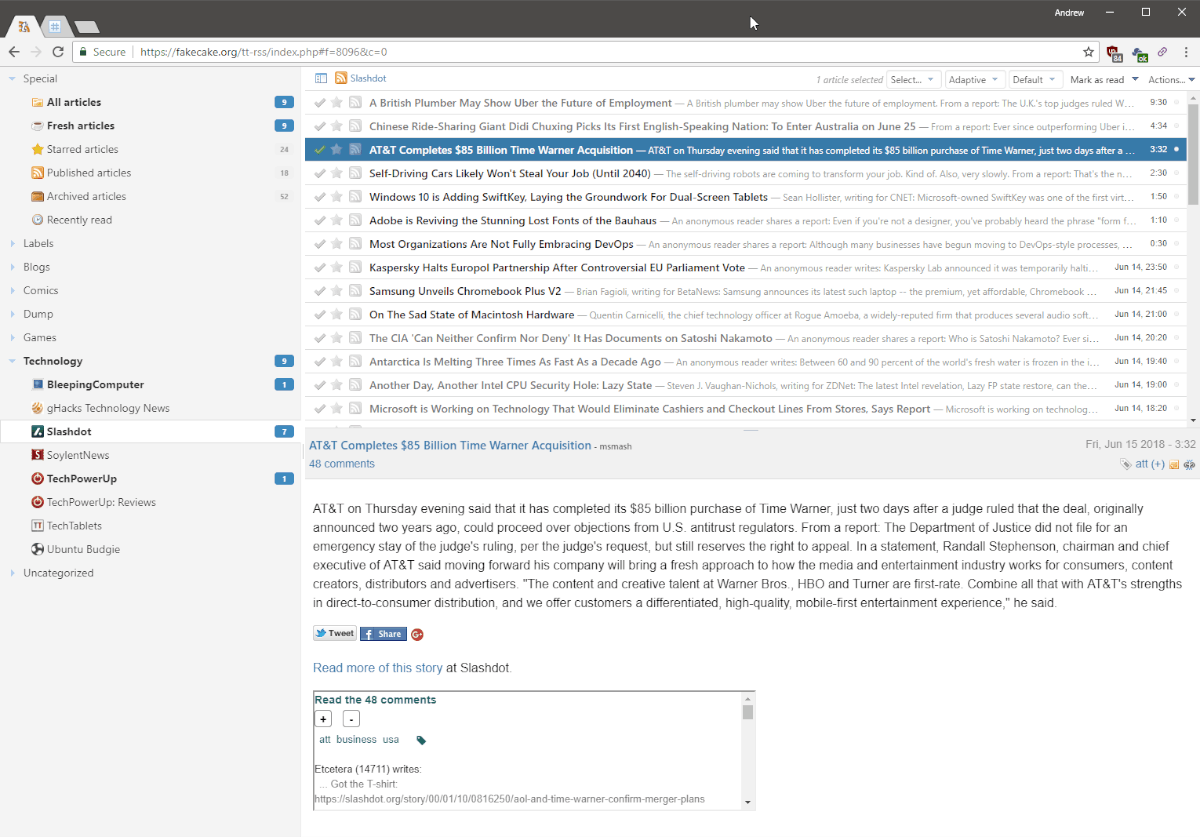Open Starred articles in the sidebar
This screenshot has width=1200, height=837.
click(x=82, y=149)
